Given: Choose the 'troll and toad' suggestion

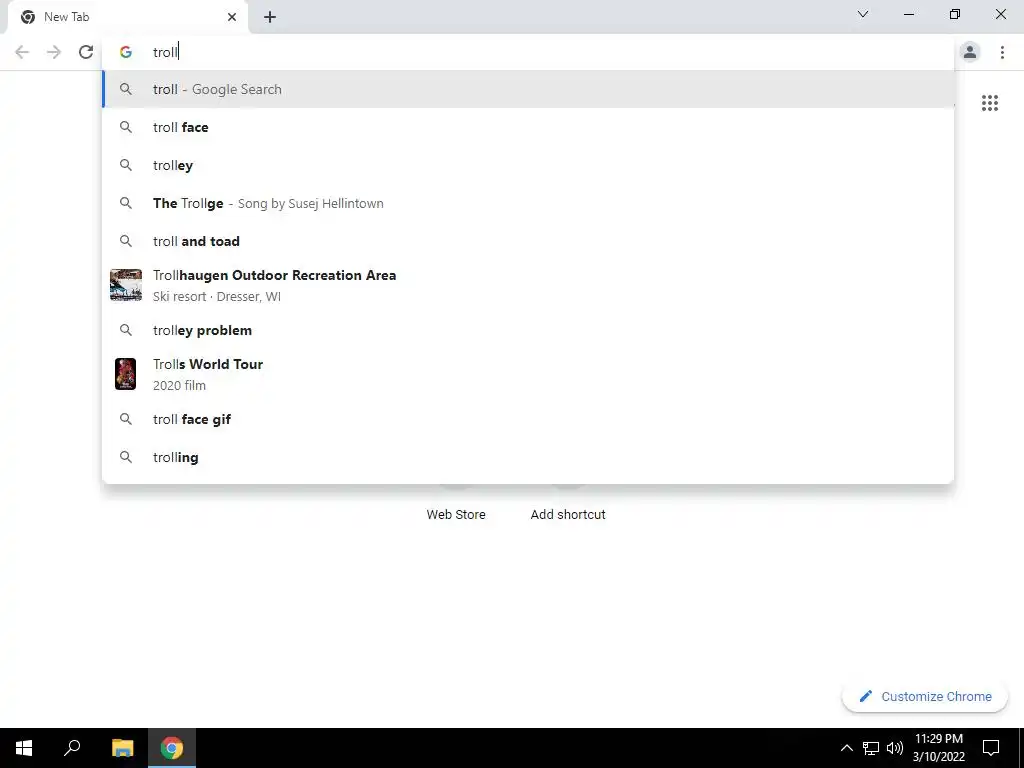Looking at the screenshot, I should (528, 241).
